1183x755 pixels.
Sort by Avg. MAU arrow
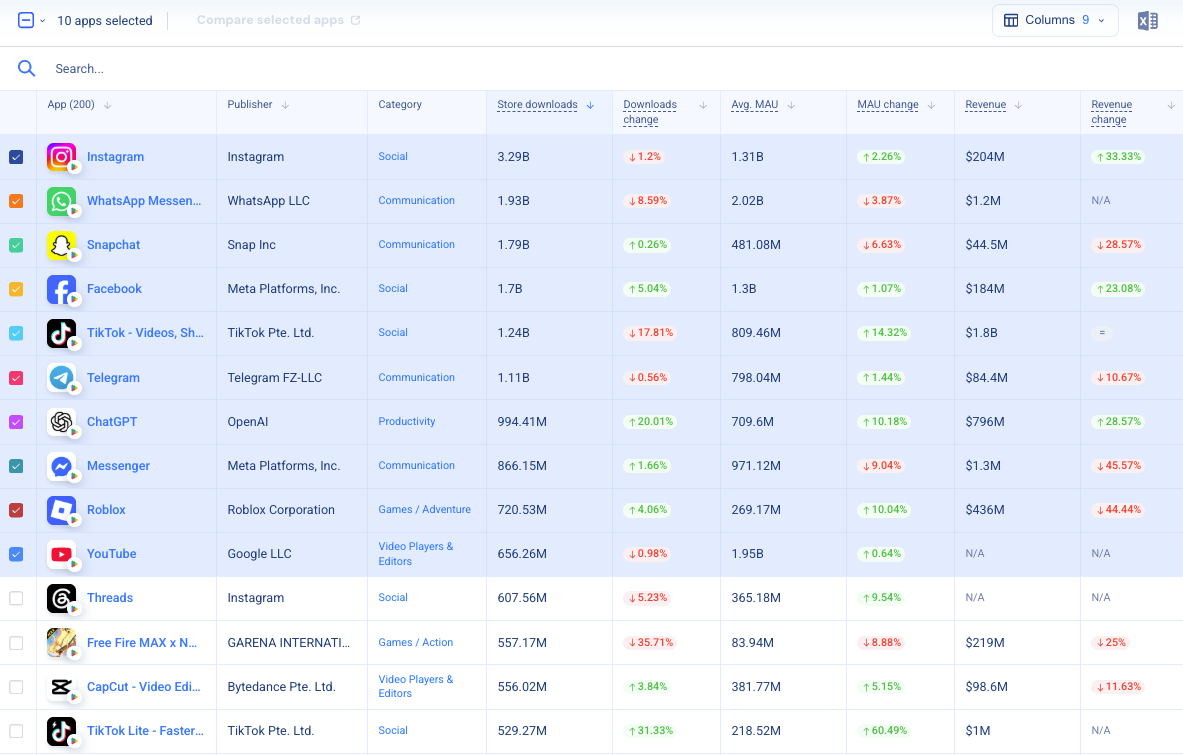click(791, 106)
